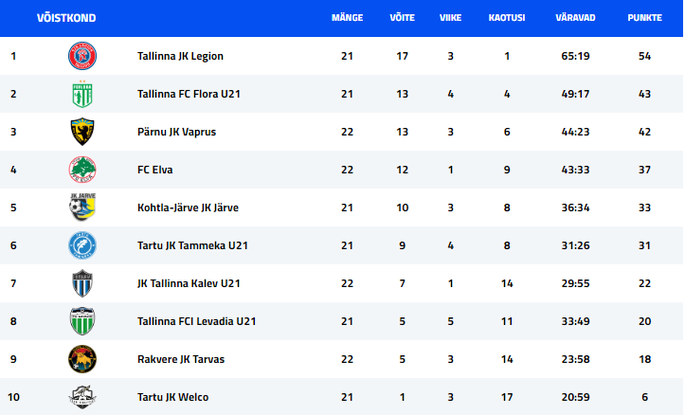The width and height of the screenshot is (685, 415).
Task: Open the Tallinna JK Legion team link
Action: (180, 56)
